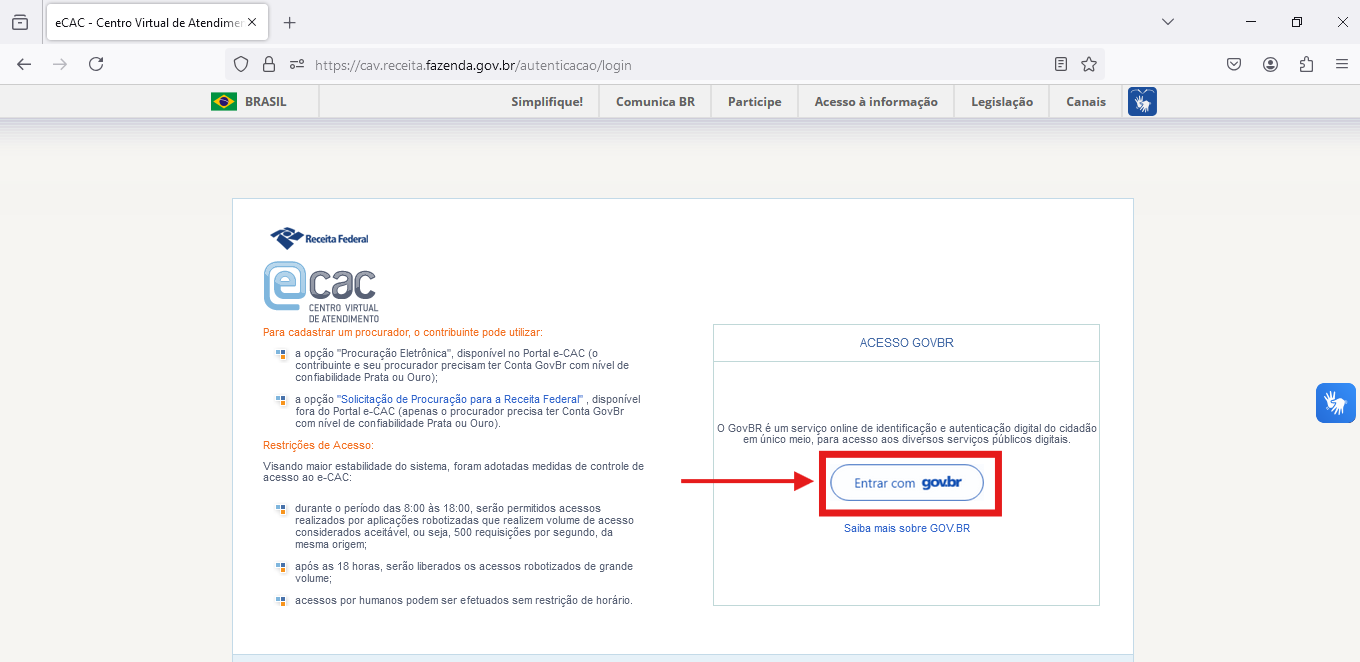This screenshot has width=1360, height=662.
Task: Open the floating VLibras accessibility widget
Action: [x=1336, y=403]
